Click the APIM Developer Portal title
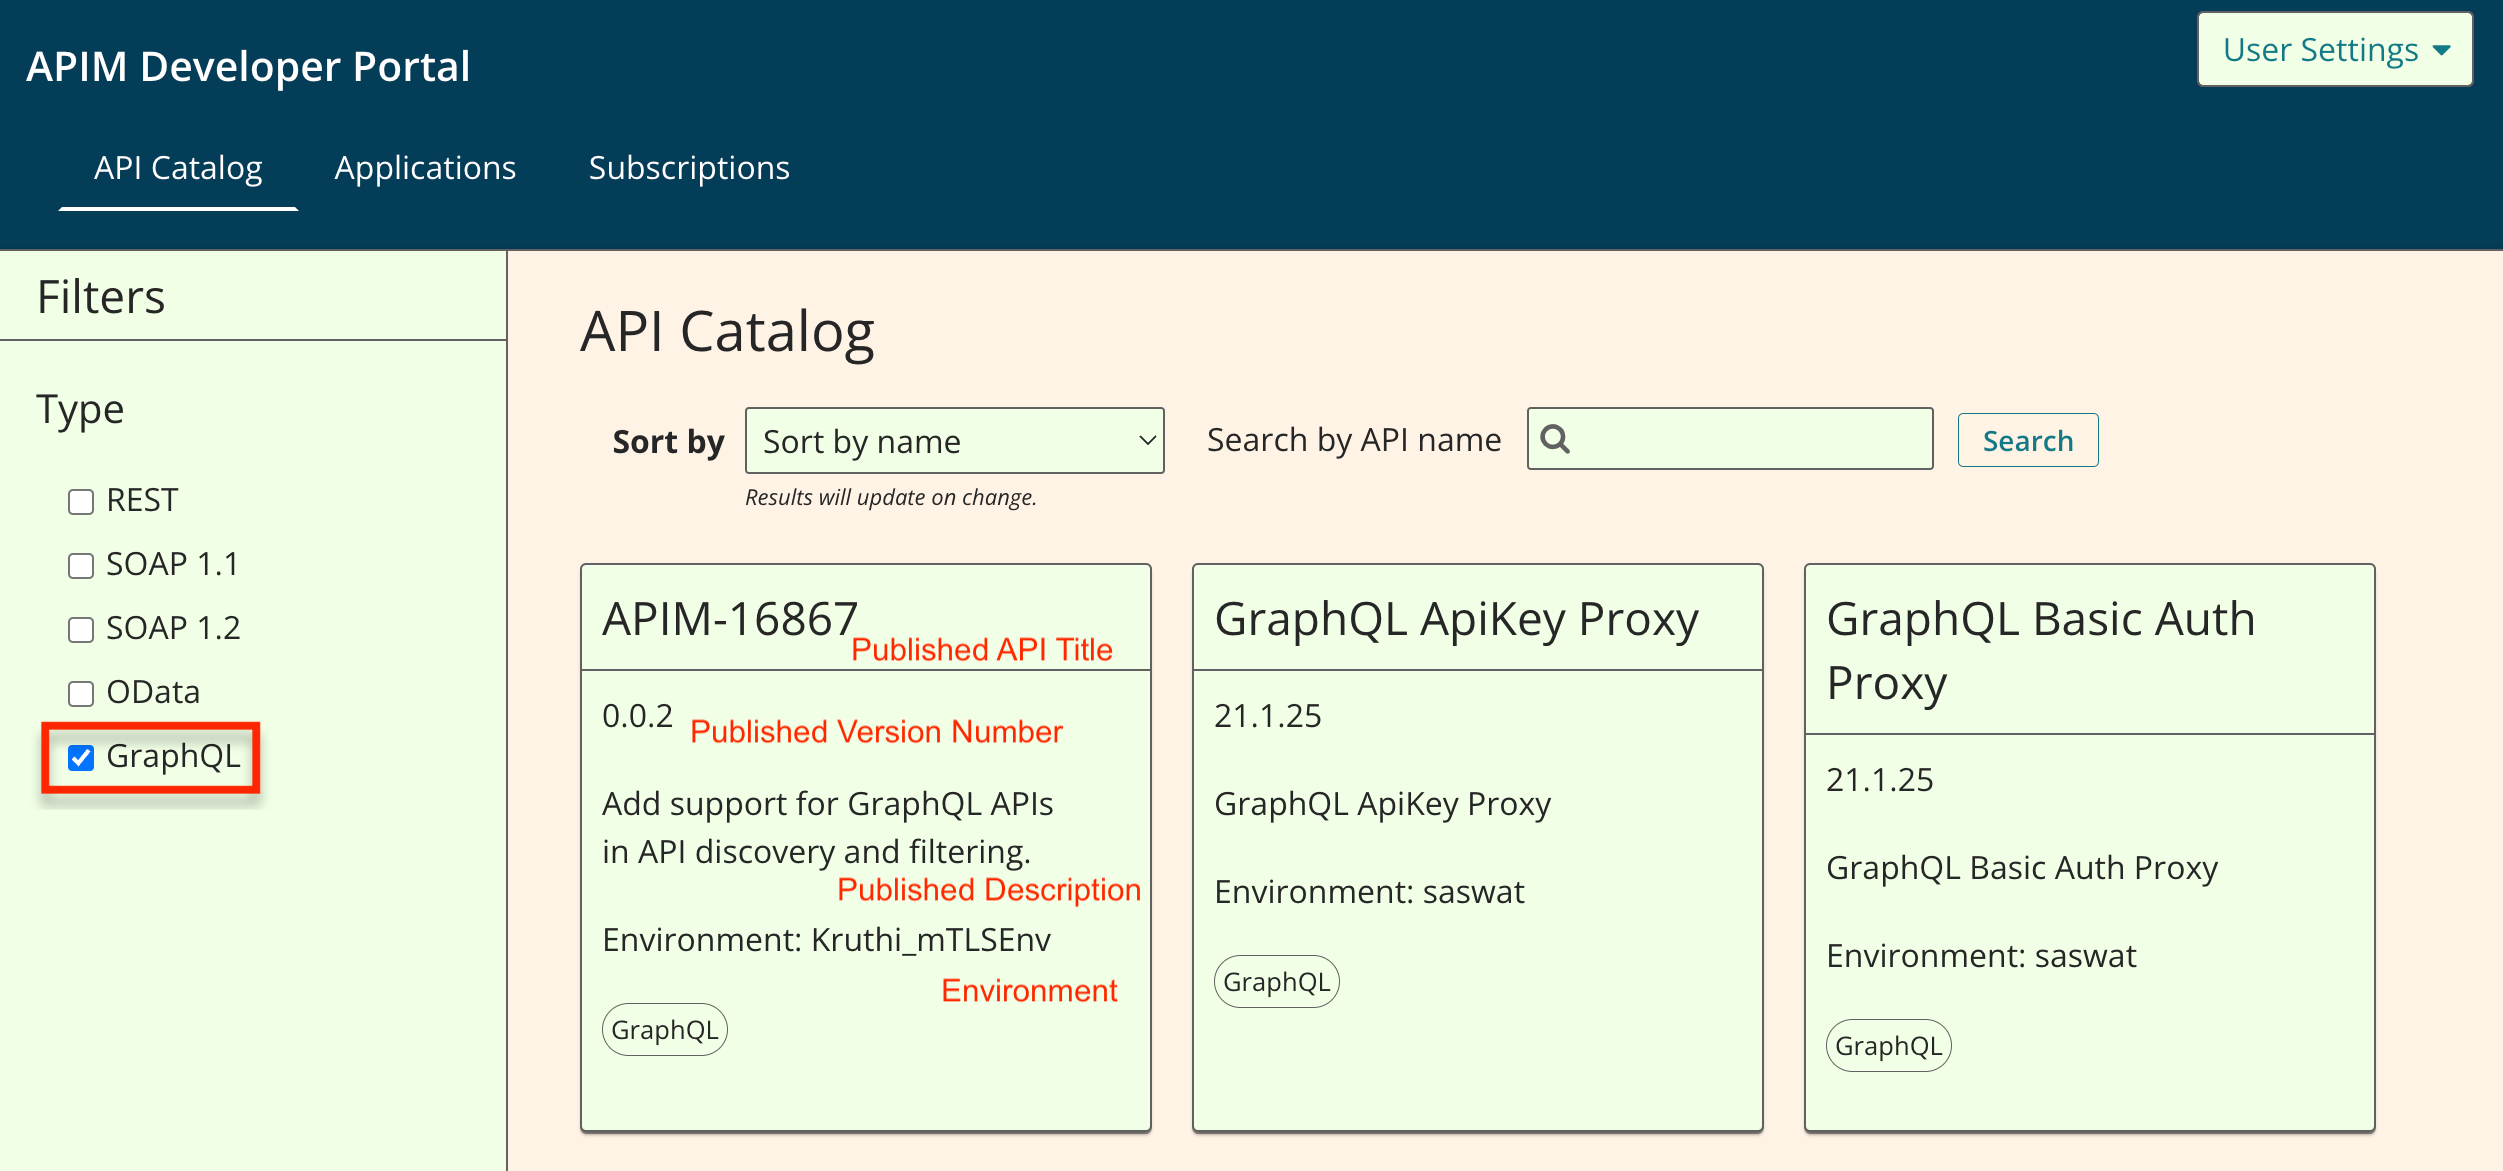The width and height of the screenshot is (2503, 1171). [248, 67]
